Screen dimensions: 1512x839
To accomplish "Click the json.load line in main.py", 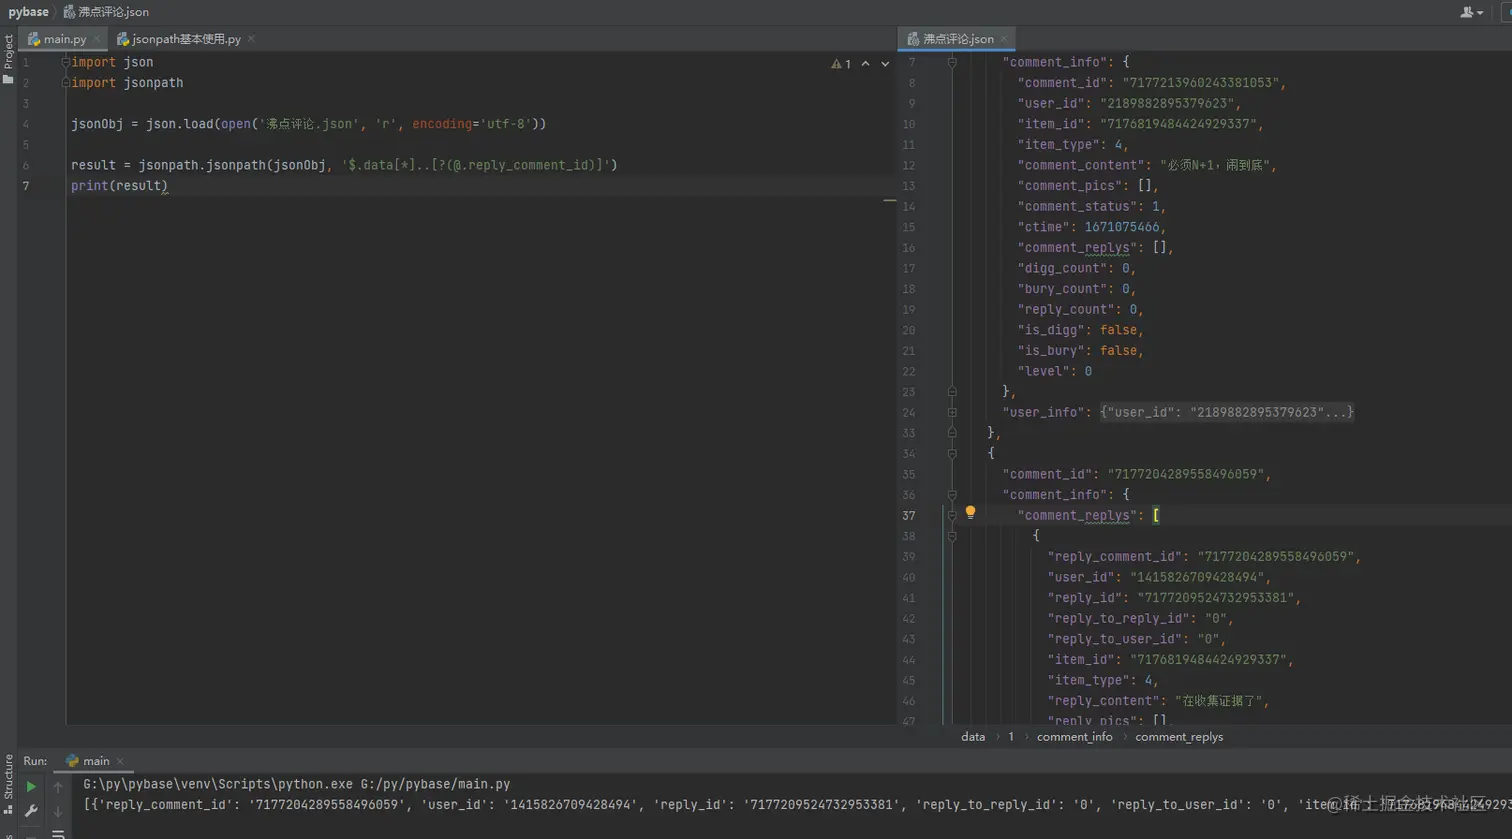I will pos(308,124).
